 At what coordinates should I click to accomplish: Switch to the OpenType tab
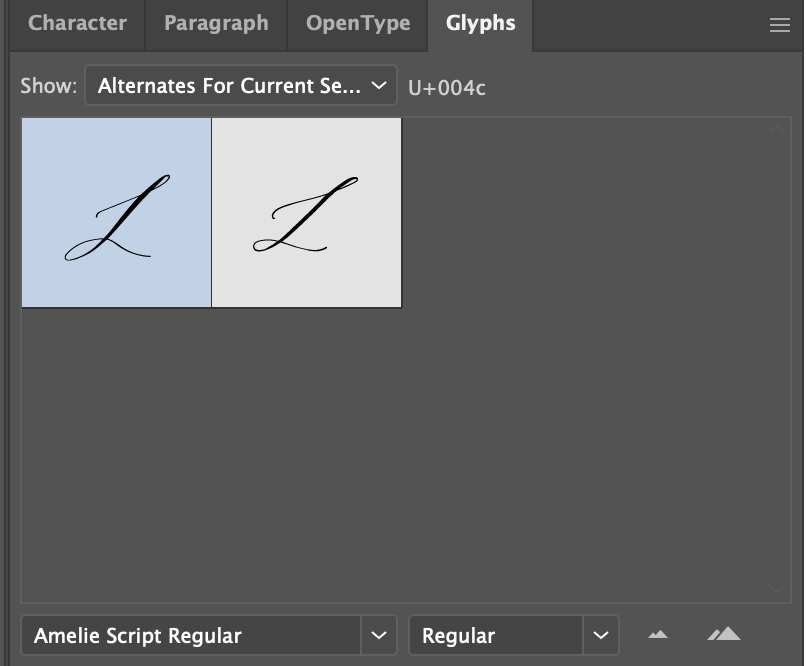click(358, 24)
